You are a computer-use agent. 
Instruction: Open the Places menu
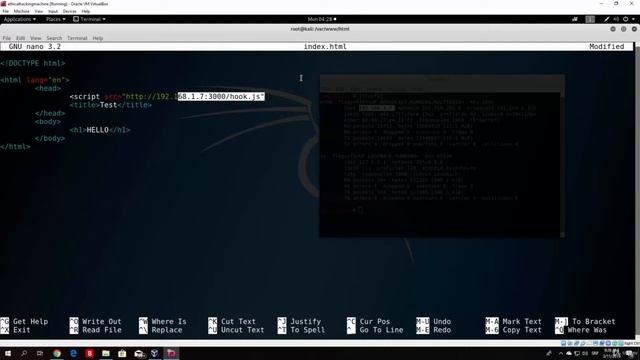tap(55, 19)
